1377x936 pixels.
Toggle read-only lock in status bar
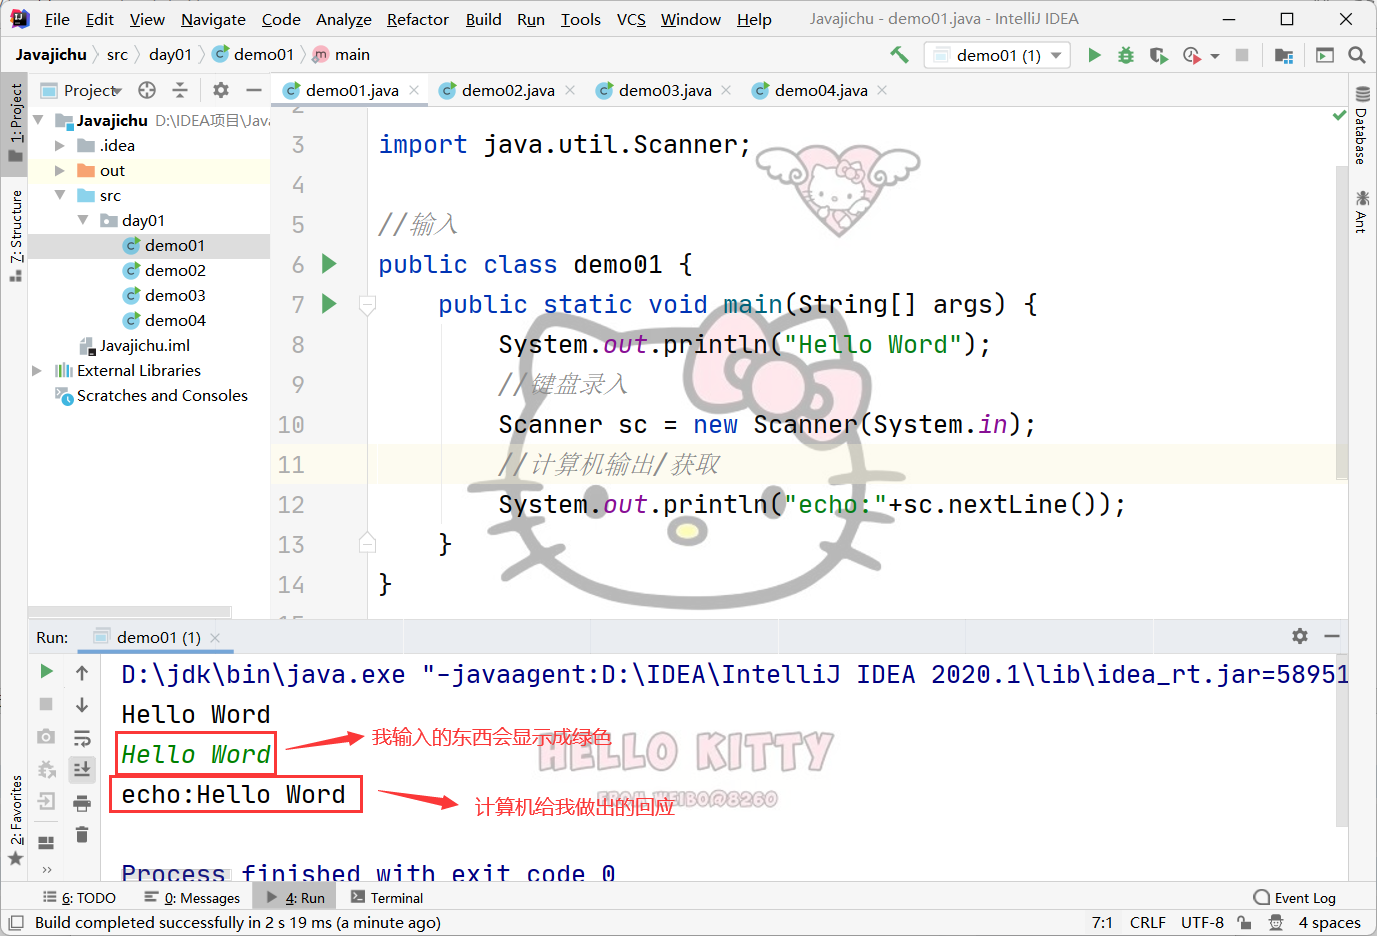point(1244,922)
